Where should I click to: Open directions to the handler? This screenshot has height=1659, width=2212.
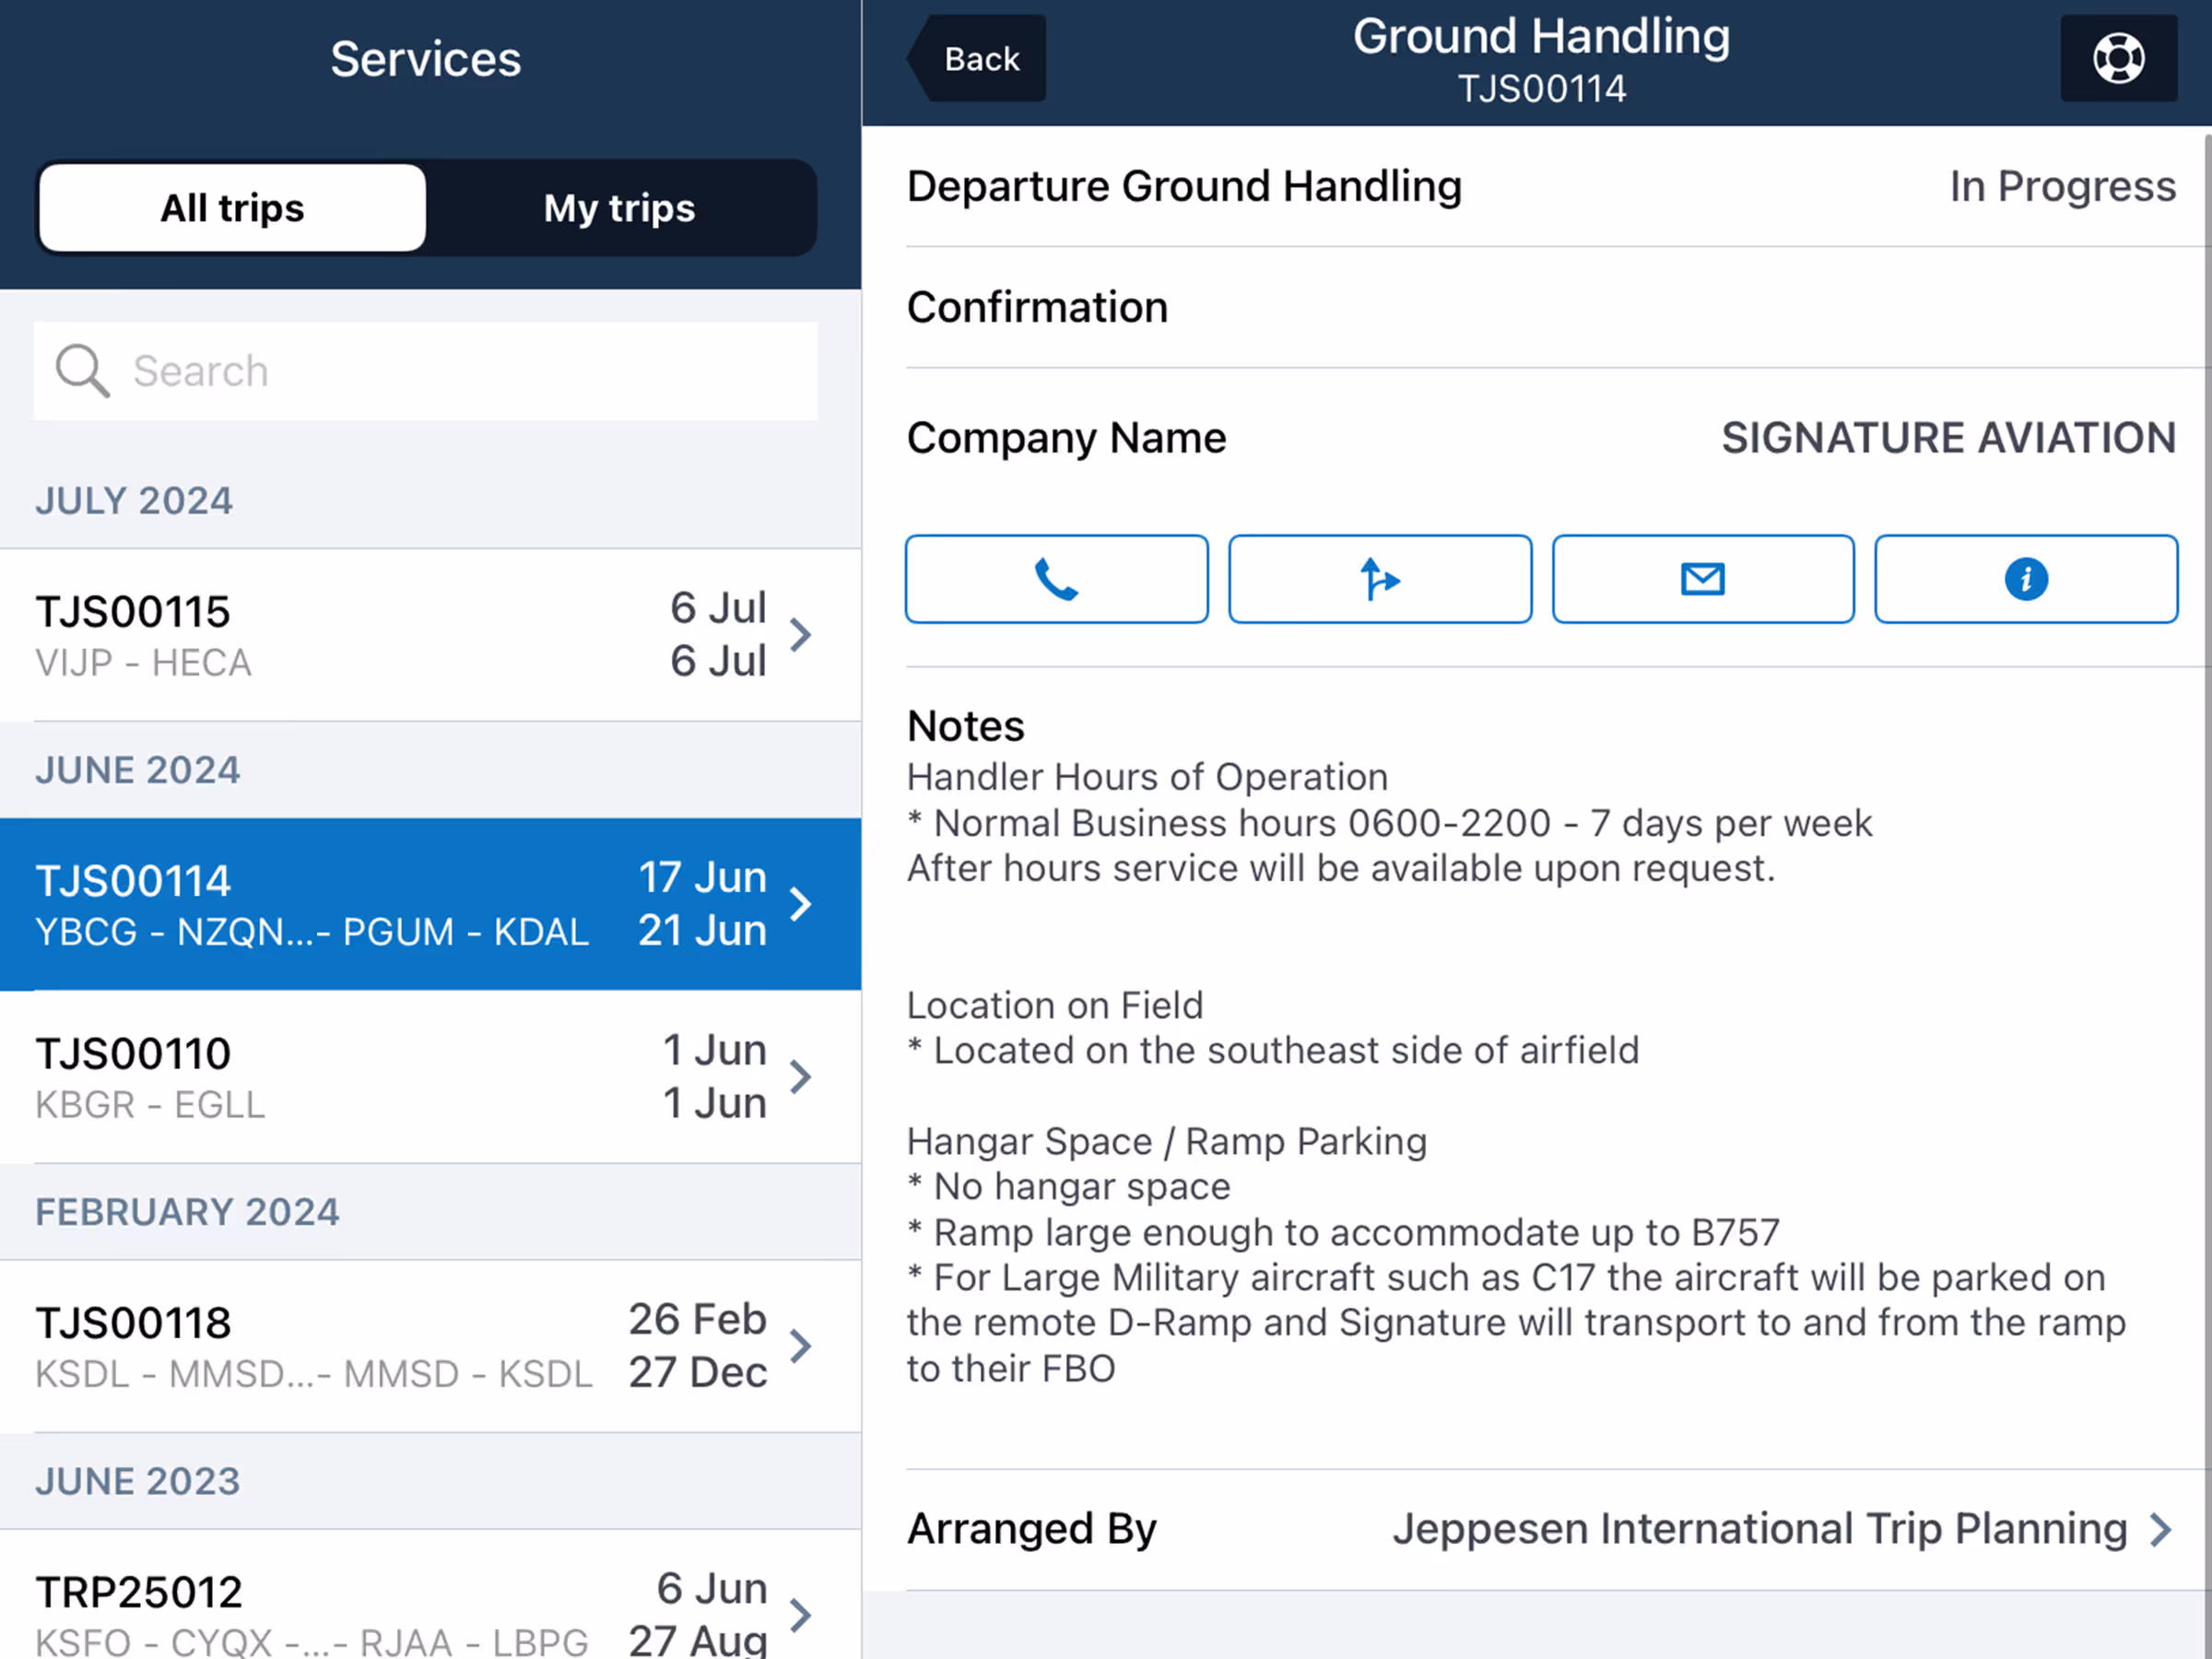(x=1379, y=579)
